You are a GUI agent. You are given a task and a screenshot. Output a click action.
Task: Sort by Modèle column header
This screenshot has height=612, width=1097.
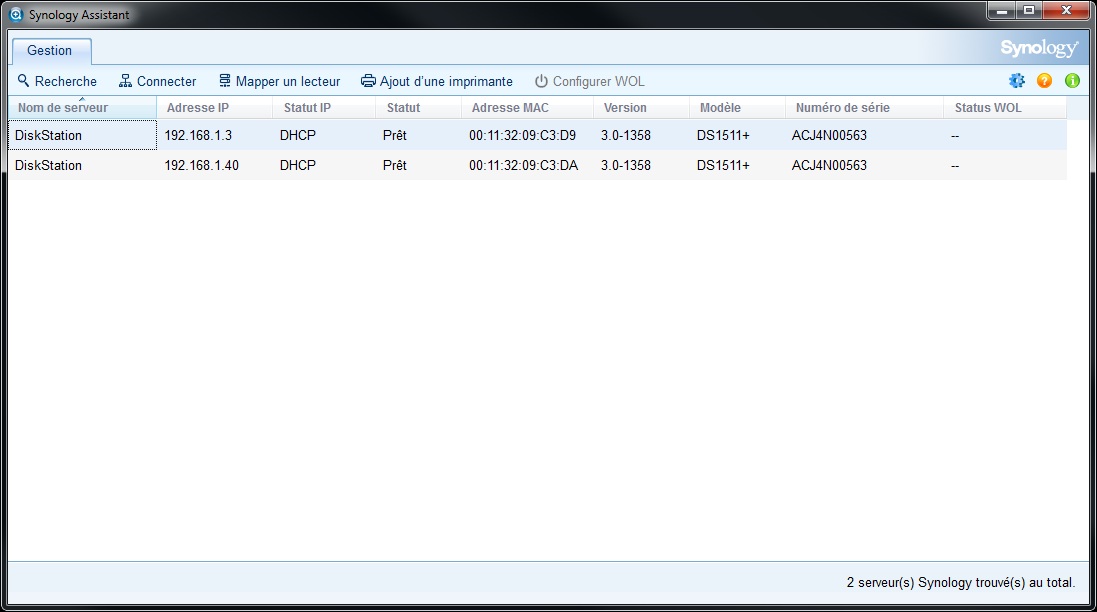(737, 108)
